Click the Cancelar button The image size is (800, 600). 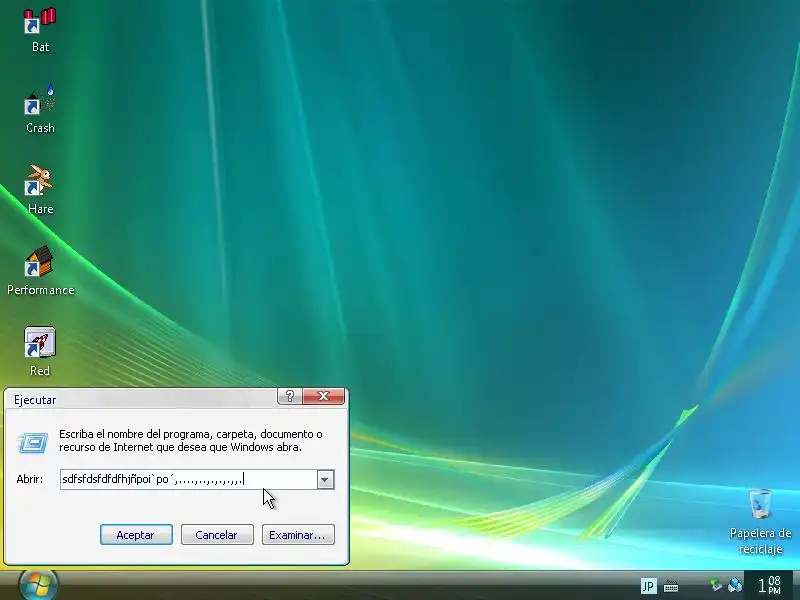point(217,535)
